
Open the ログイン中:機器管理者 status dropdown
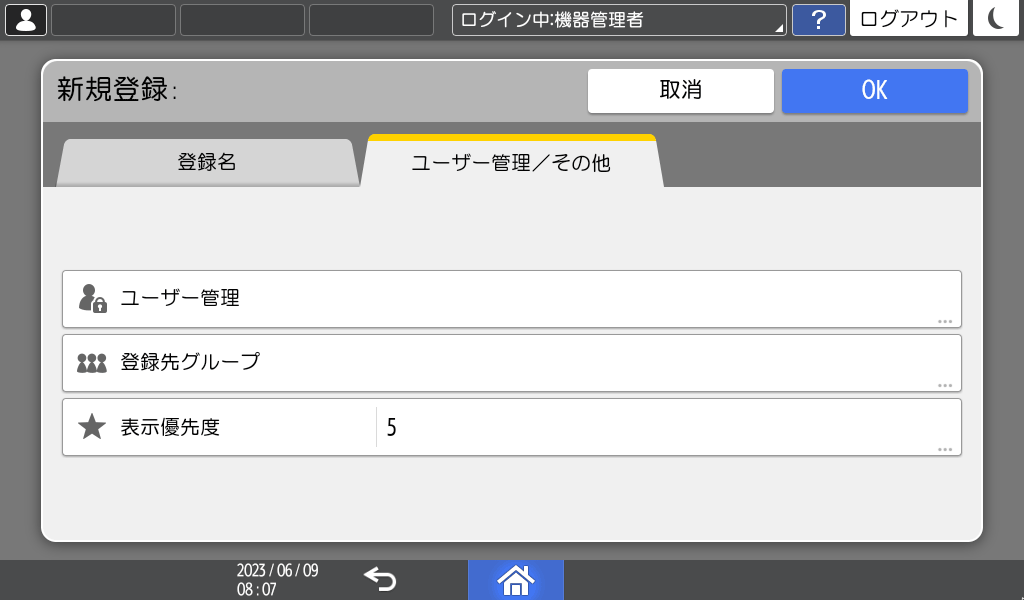pos(618,18)
